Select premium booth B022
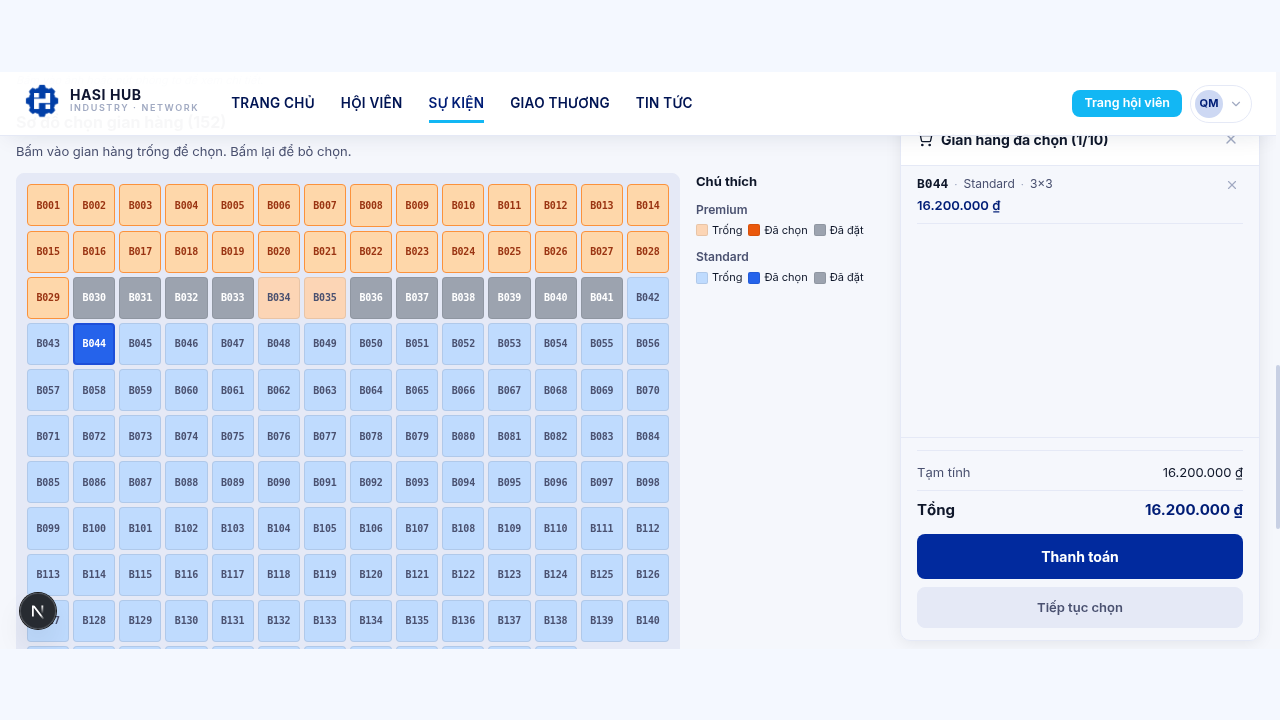 371,252
